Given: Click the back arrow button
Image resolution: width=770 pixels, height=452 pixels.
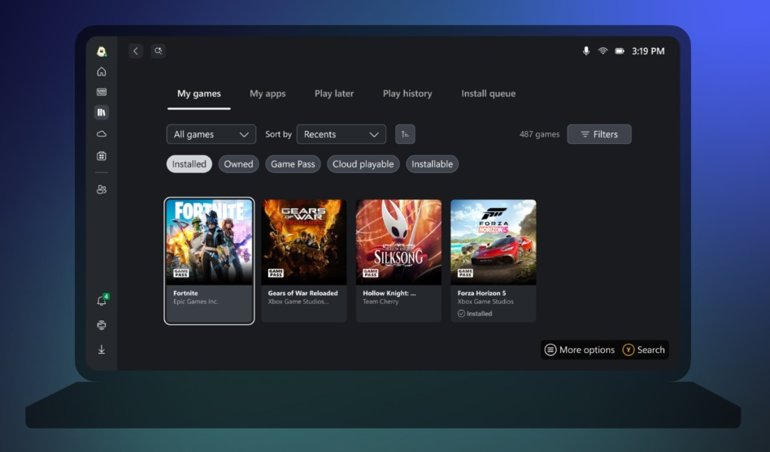Looking at the screenshot, I should coord(136,51).
